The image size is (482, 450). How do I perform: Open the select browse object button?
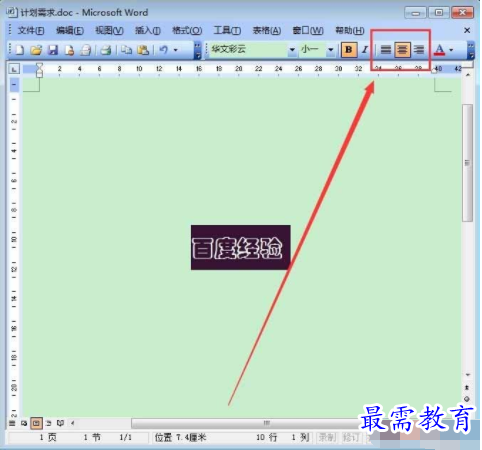click(x=467, y=399)
